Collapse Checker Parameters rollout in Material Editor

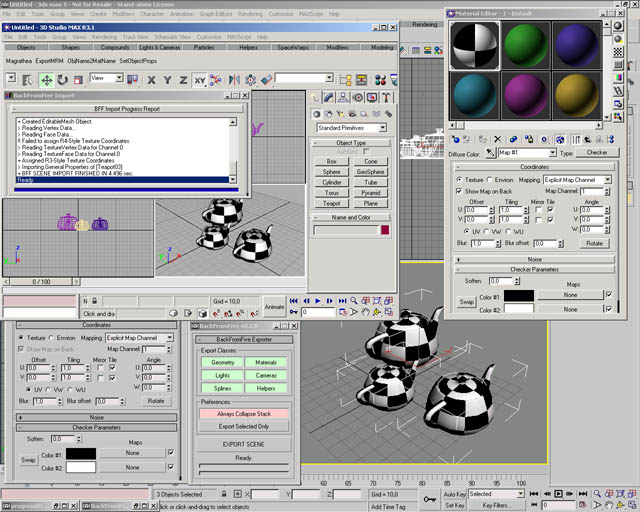[534, 269]
